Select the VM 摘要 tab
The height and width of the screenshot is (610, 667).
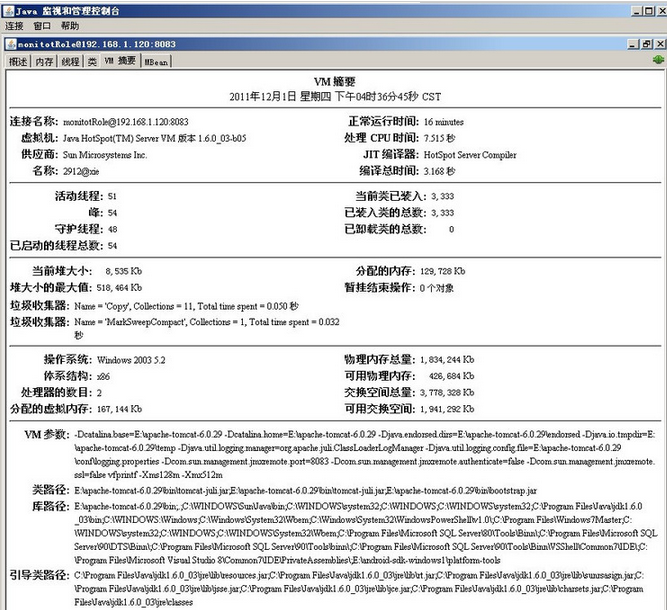coord(120,61)
